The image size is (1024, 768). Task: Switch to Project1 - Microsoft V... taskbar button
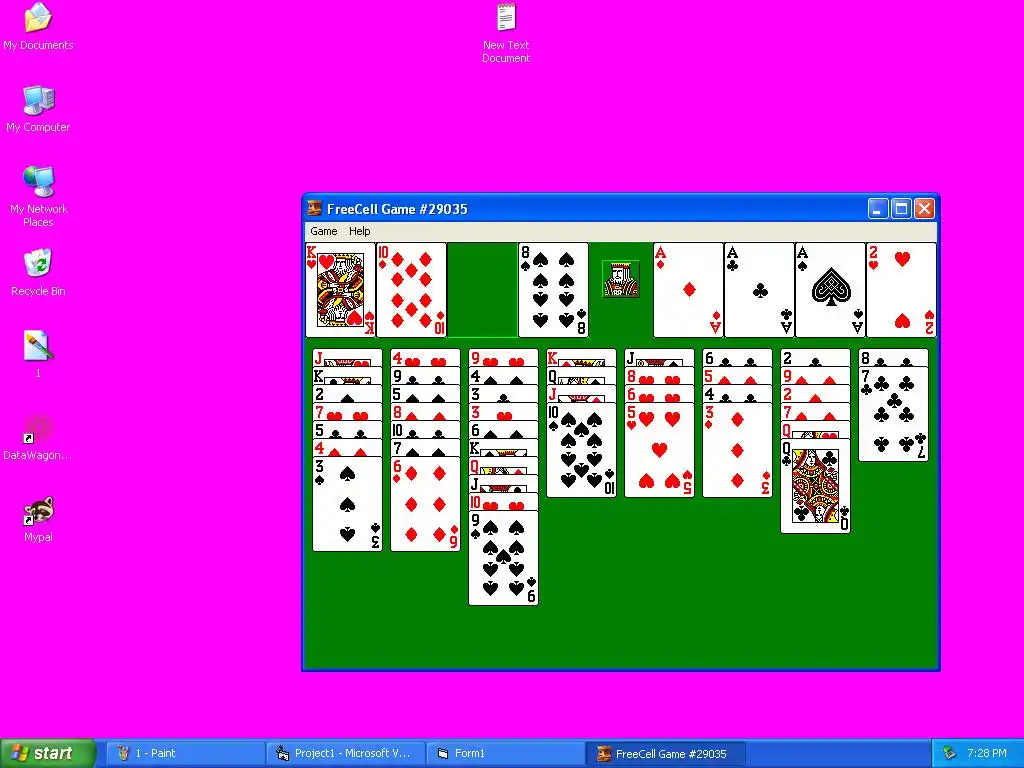[x=345, y=754]
